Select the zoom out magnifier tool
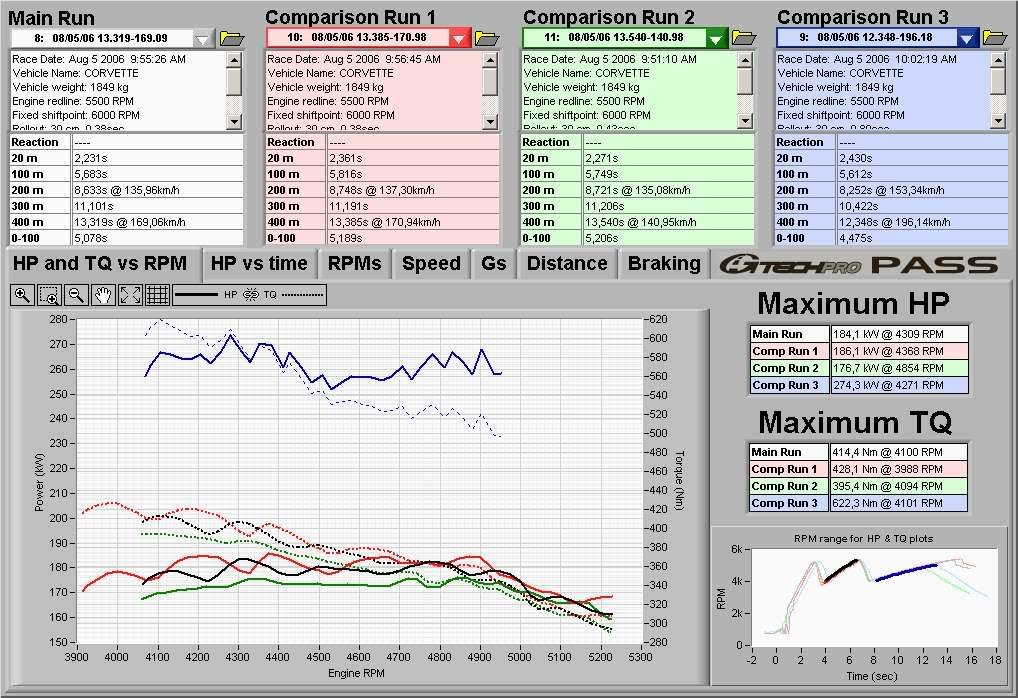The height and width of the screenshot is (698, 1018). (75, 295)
